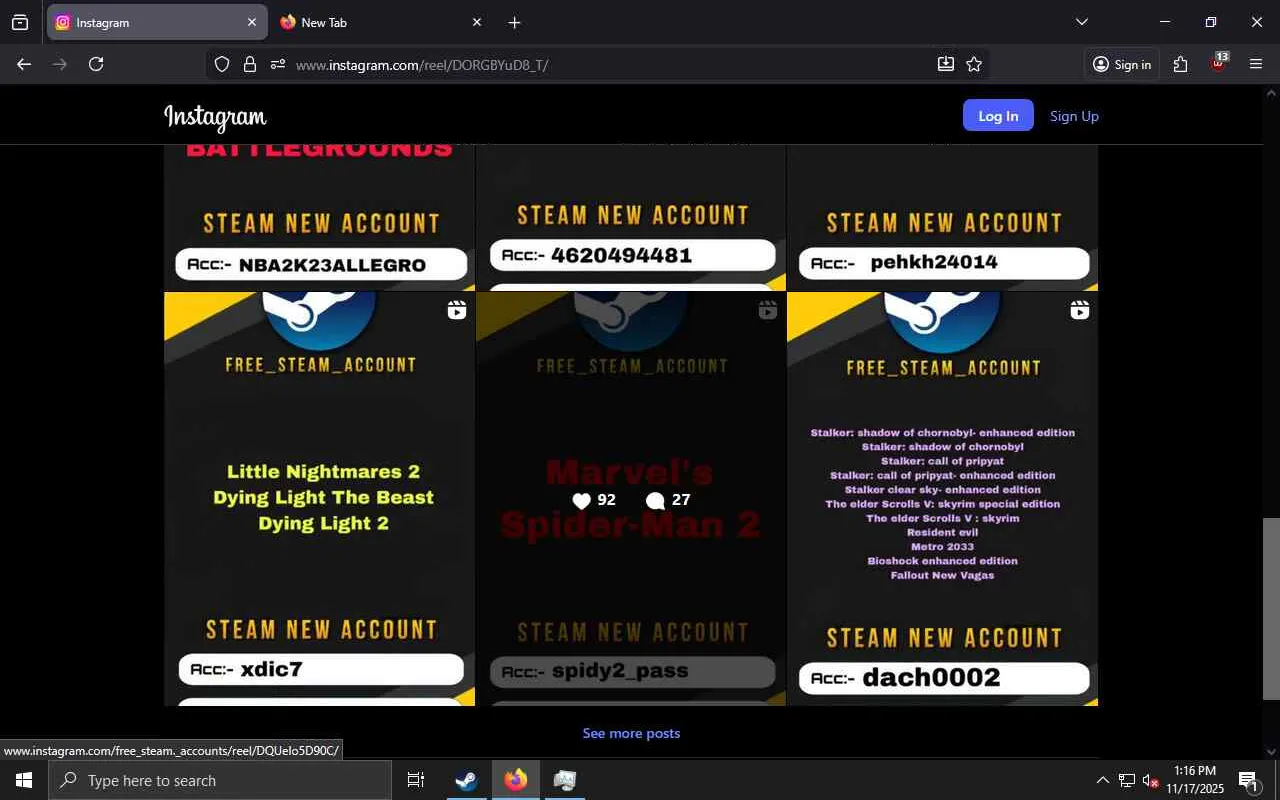This screenshot has height=800, width=1280.
Task: Close the Instagram tab
Action: [x=252, y=22]
